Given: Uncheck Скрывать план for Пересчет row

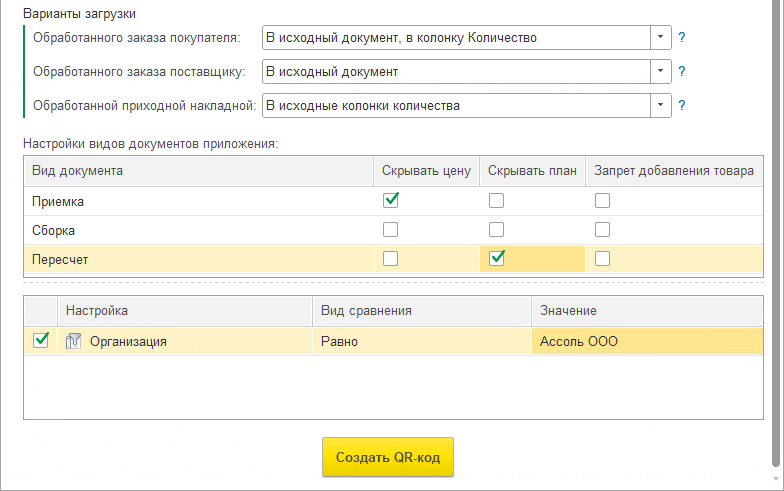Looking at the screenshot, I should pos(496,258).
